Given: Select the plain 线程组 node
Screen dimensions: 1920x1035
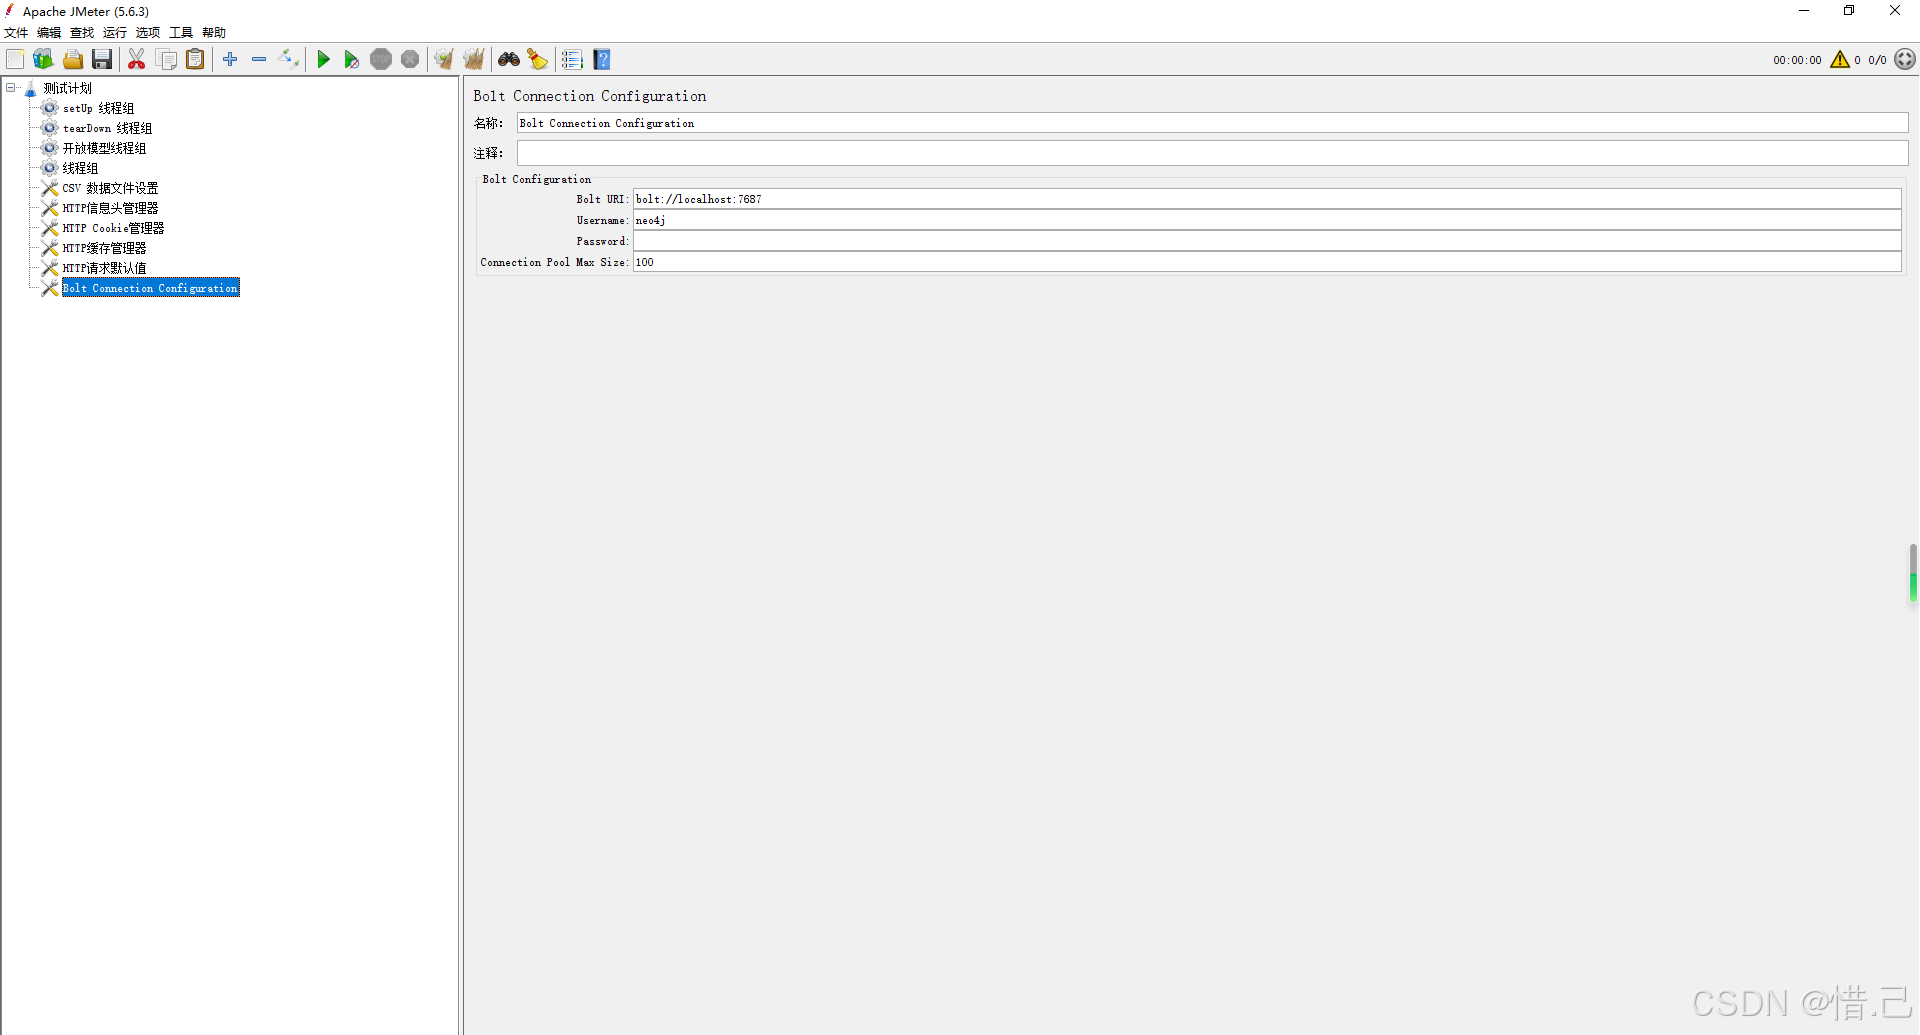Looking at the screenshot, I should (80, 168).
